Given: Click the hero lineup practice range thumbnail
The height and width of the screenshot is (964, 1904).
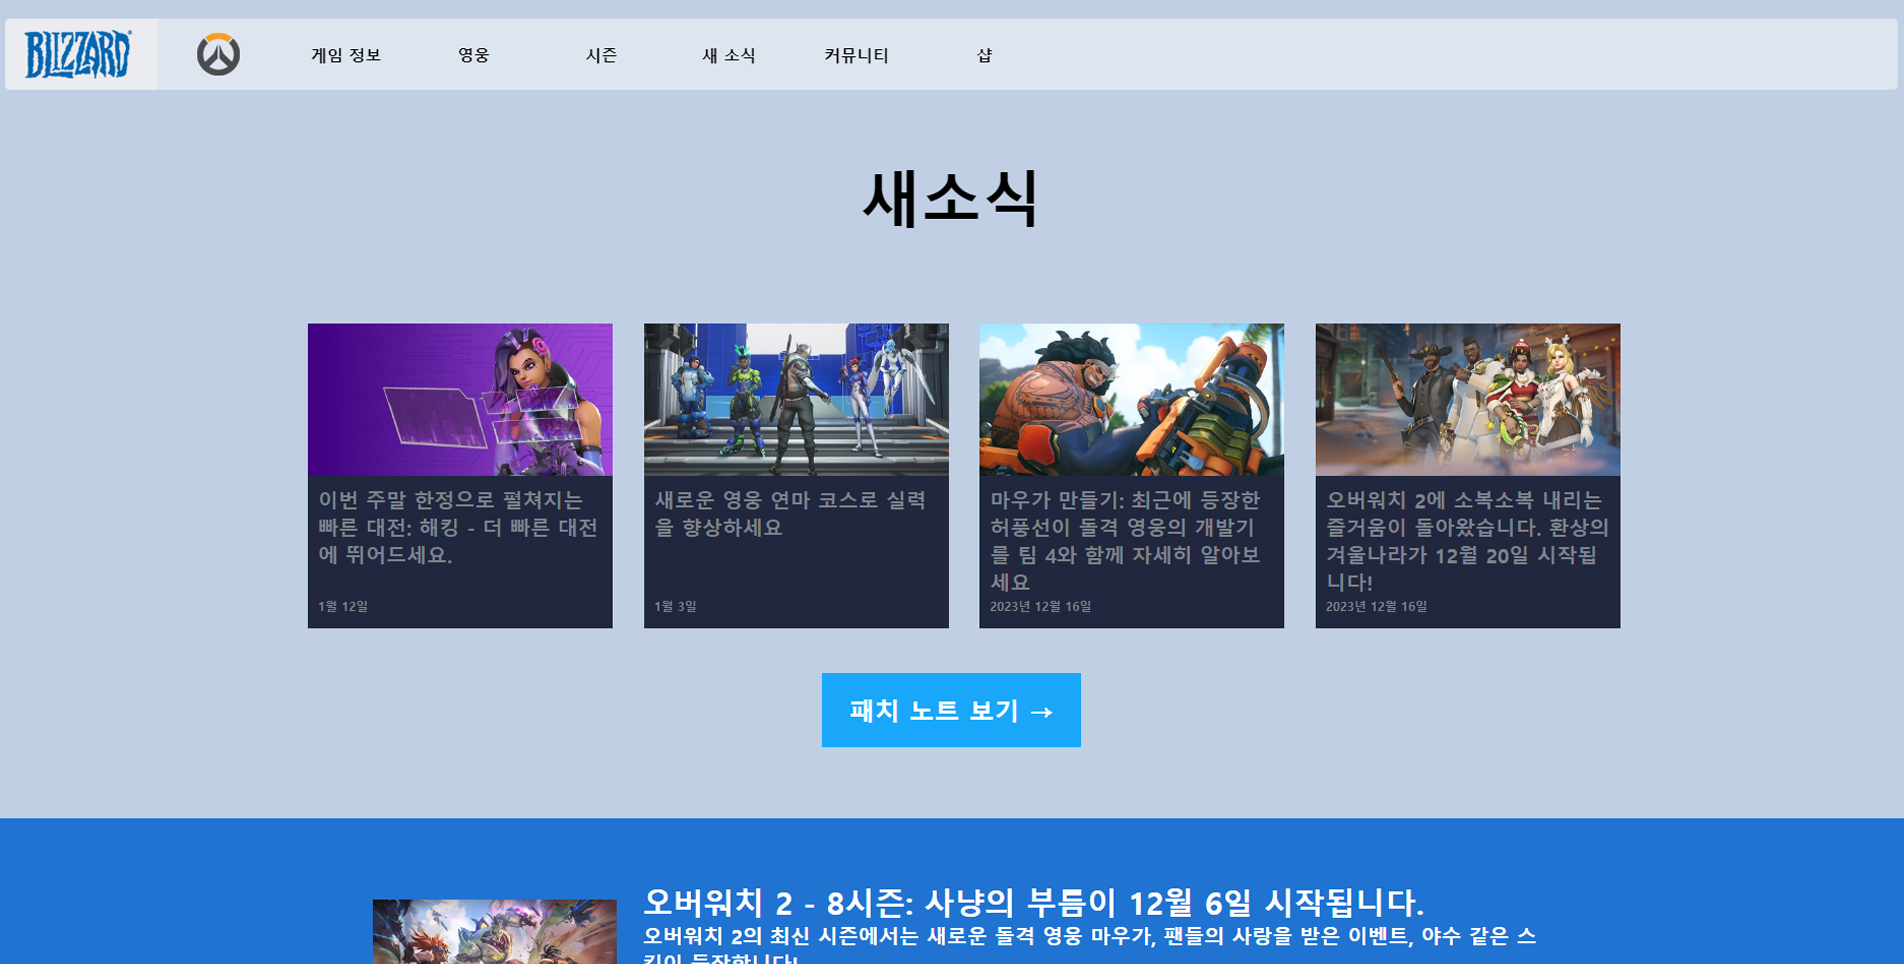Looking at the screenshot, I should [795, 399].
